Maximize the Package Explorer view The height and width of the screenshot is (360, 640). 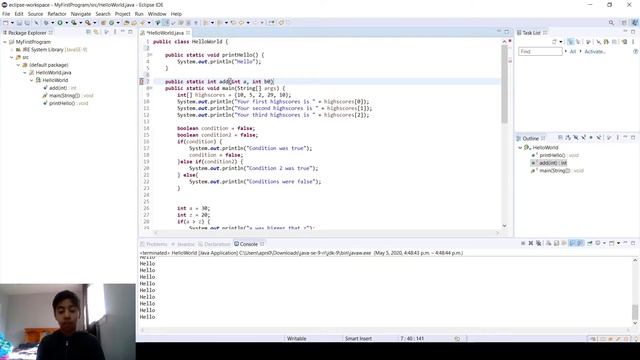[x=130, y=32]
